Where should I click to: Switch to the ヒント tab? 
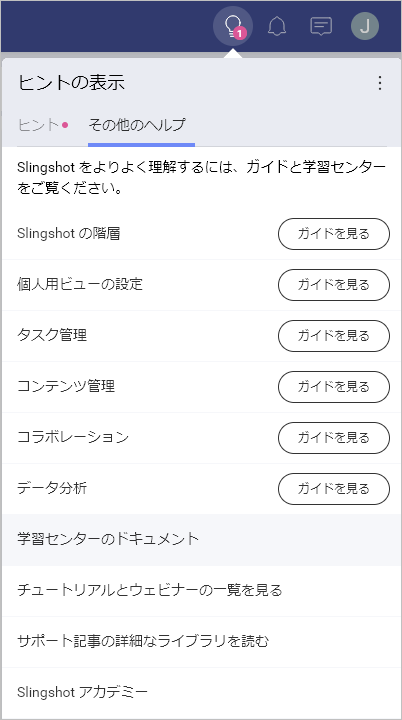[x=43, y=125]
